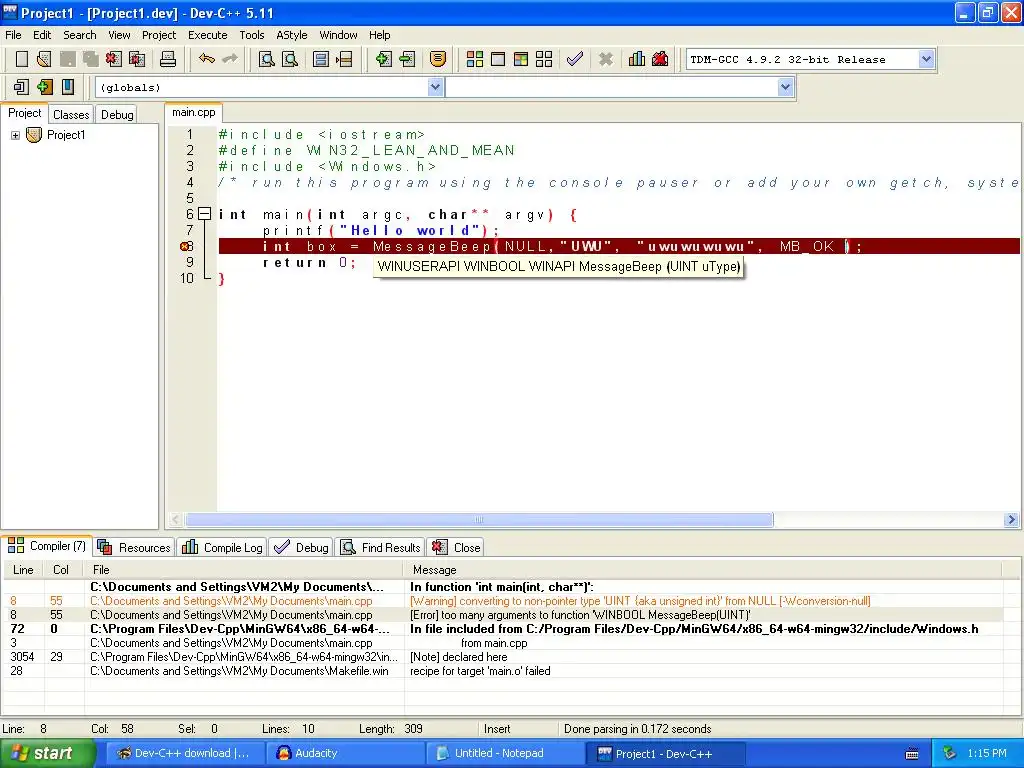
Task: Open the Help menu
Action: coord(379,35)
